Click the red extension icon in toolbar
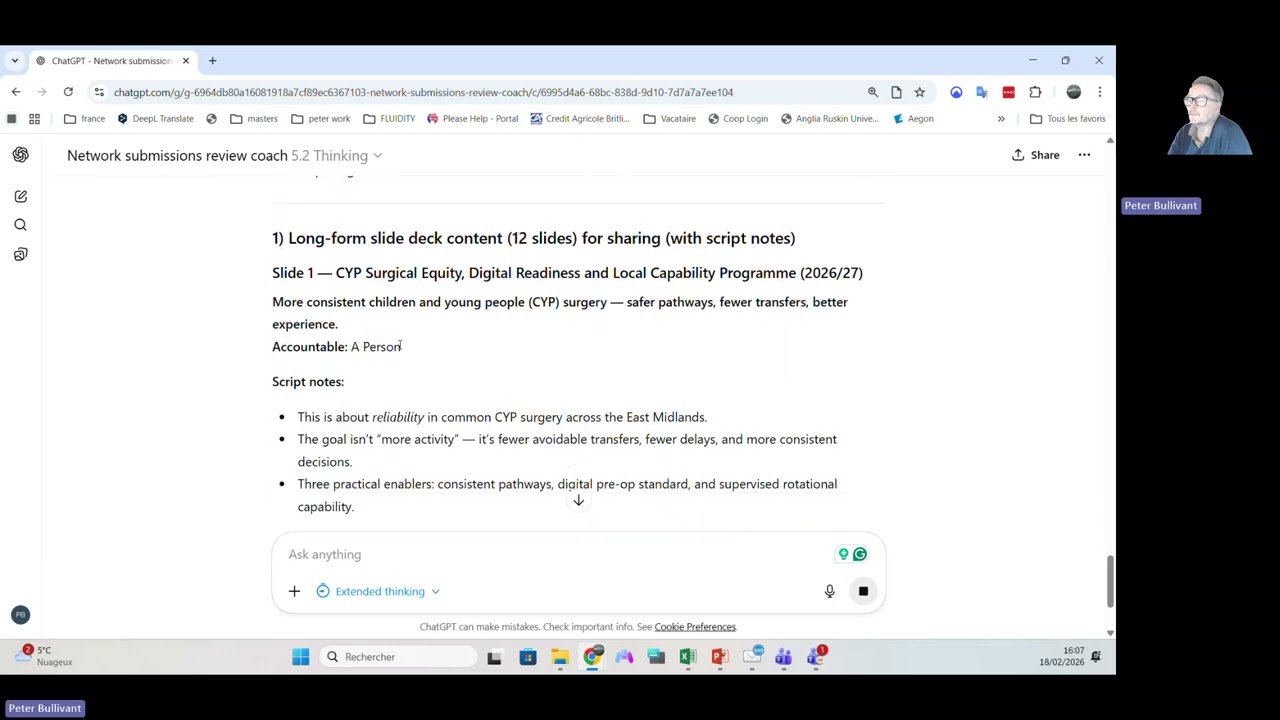This screenshot has height=720, width=1280. tap(1008, 92)
